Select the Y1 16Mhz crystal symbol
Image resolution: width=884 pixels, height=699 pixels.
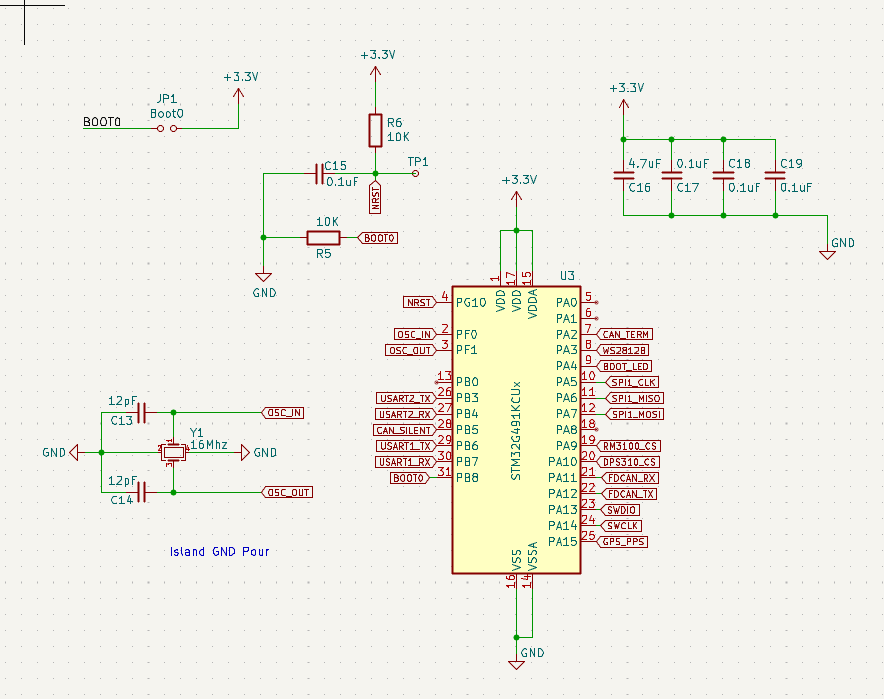[173, 452]
